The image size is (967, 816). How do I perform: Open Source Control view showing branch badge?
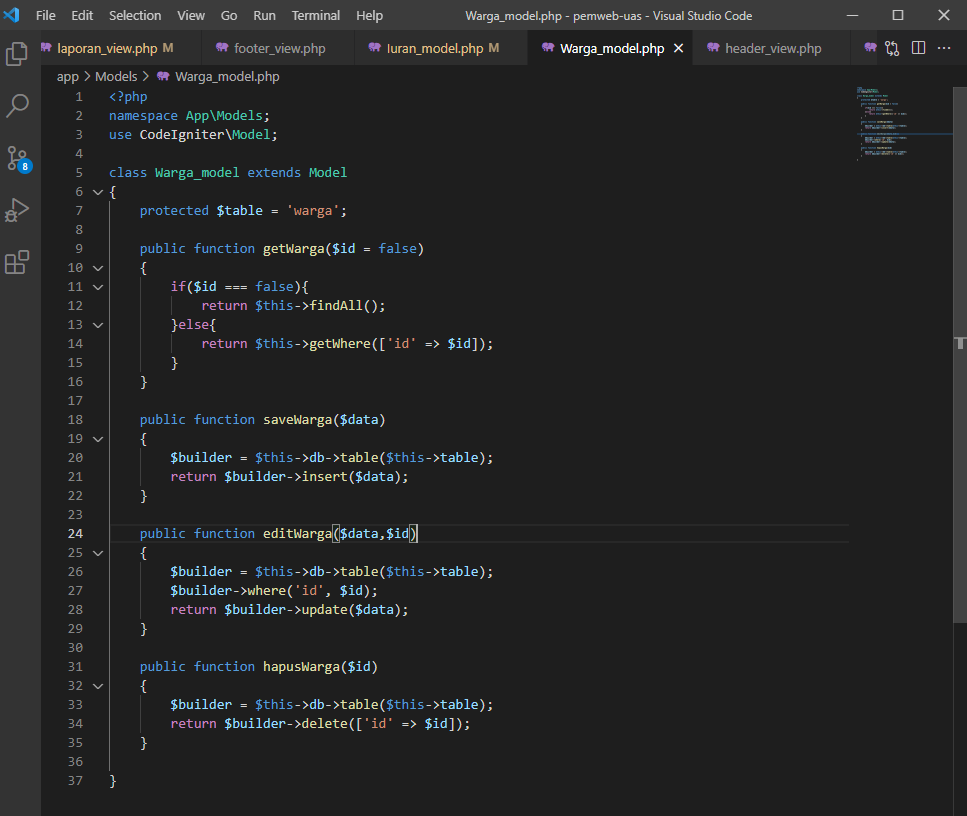[17, 158]
